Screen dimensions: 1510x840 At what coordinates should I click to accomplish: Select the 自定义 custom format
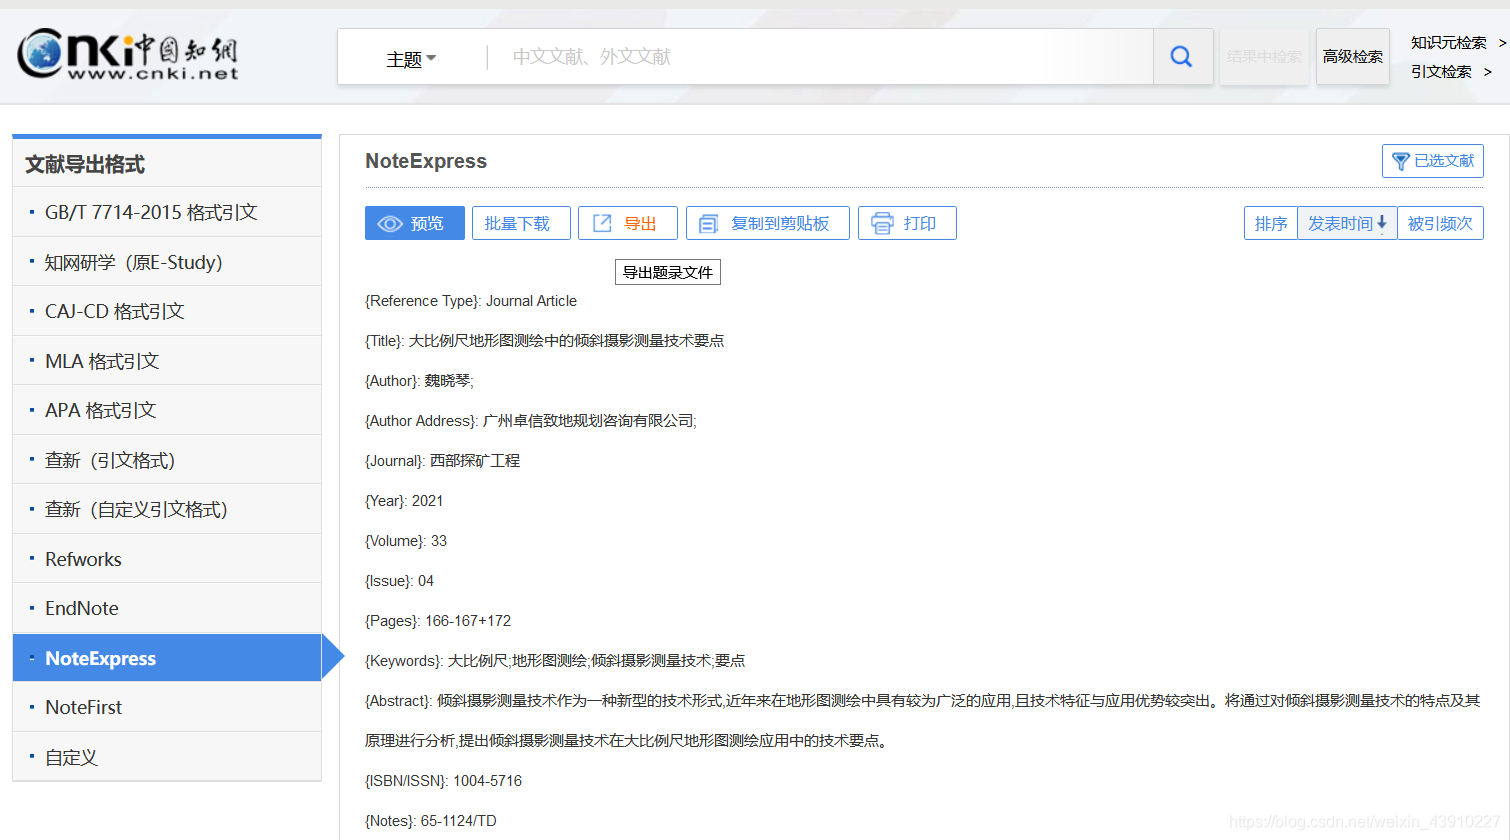(x=167, y=757)
